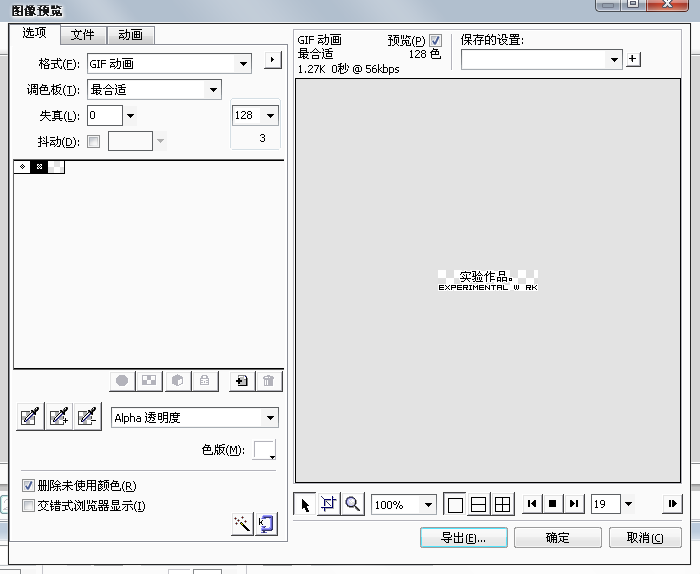This screenshot has width=700, height=574.
Task: Click the select-transparency eyedropper icon
Action: pyautogui.click(x=30, y=417)
